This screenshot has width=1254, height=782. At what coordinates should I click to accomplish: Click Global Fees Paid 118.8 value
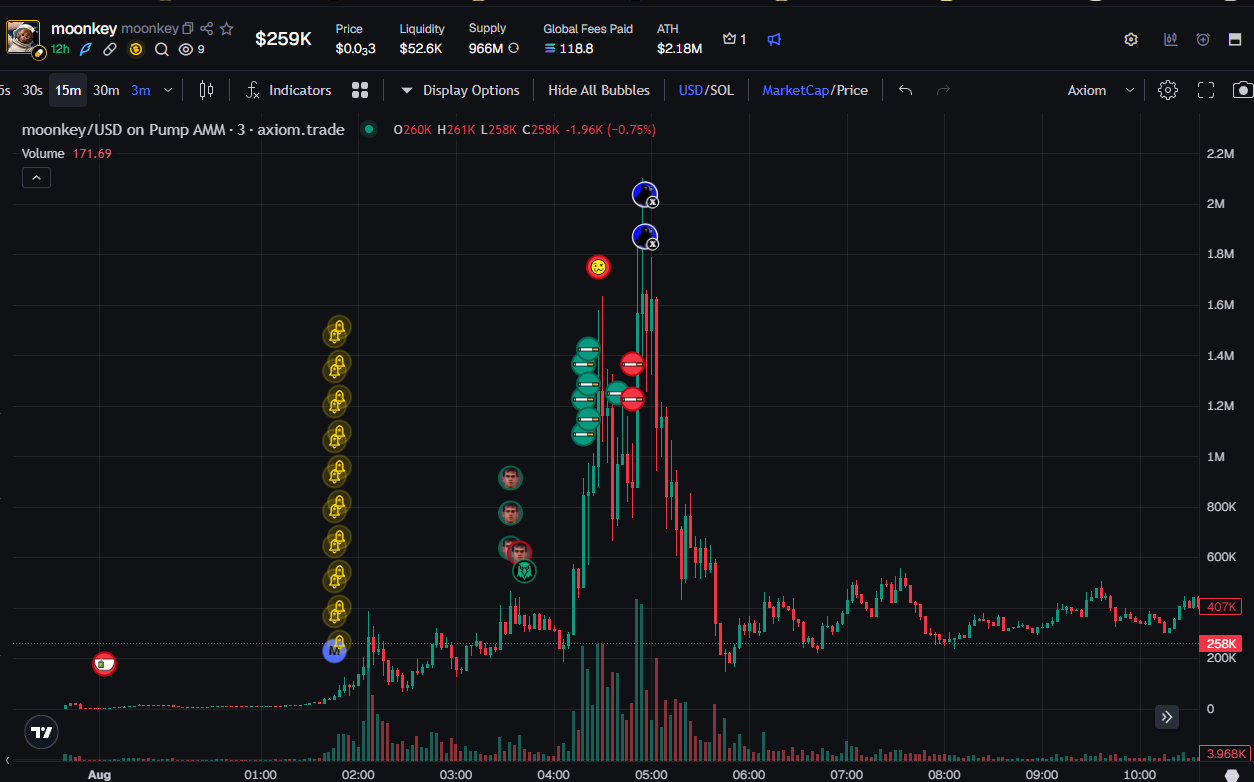point(568,48)
